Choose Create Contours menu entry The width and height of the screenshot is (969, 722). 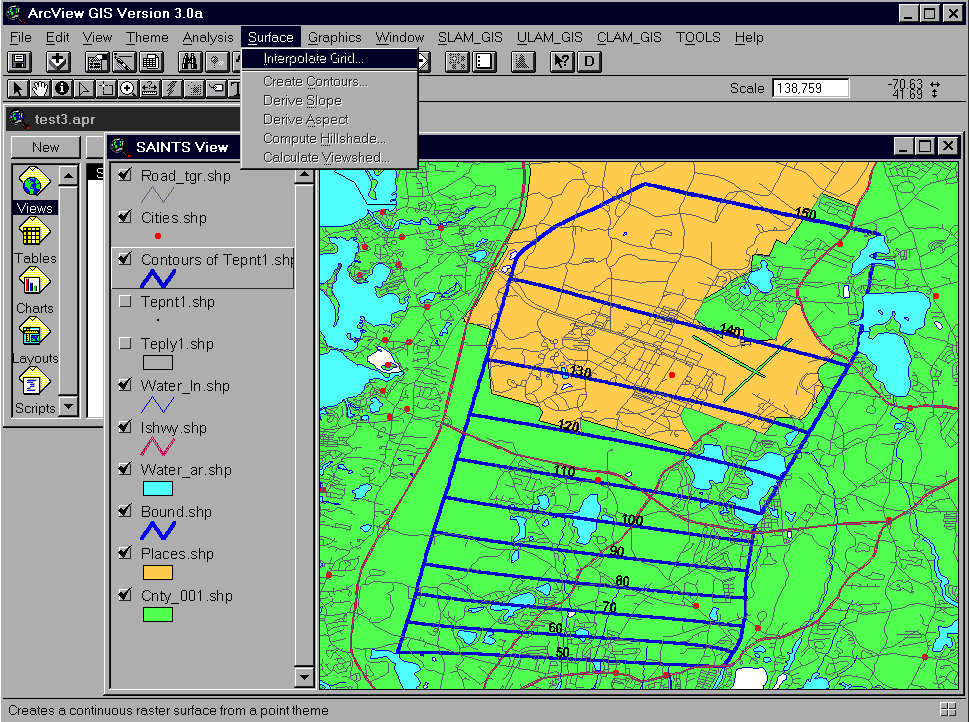(x=329, y=82)
